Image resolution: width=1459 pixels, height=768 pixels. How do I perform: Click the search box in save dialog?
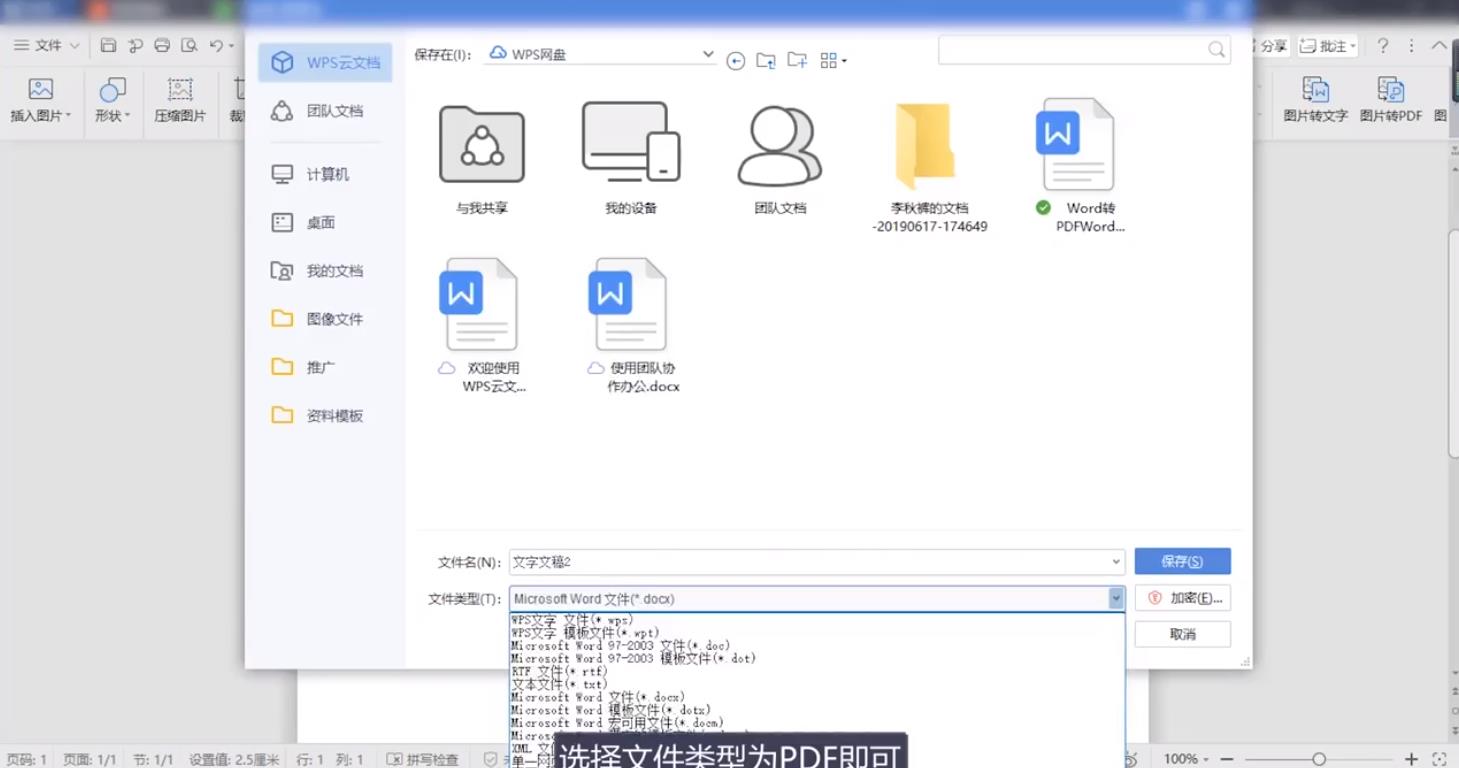coord(1084,50)
